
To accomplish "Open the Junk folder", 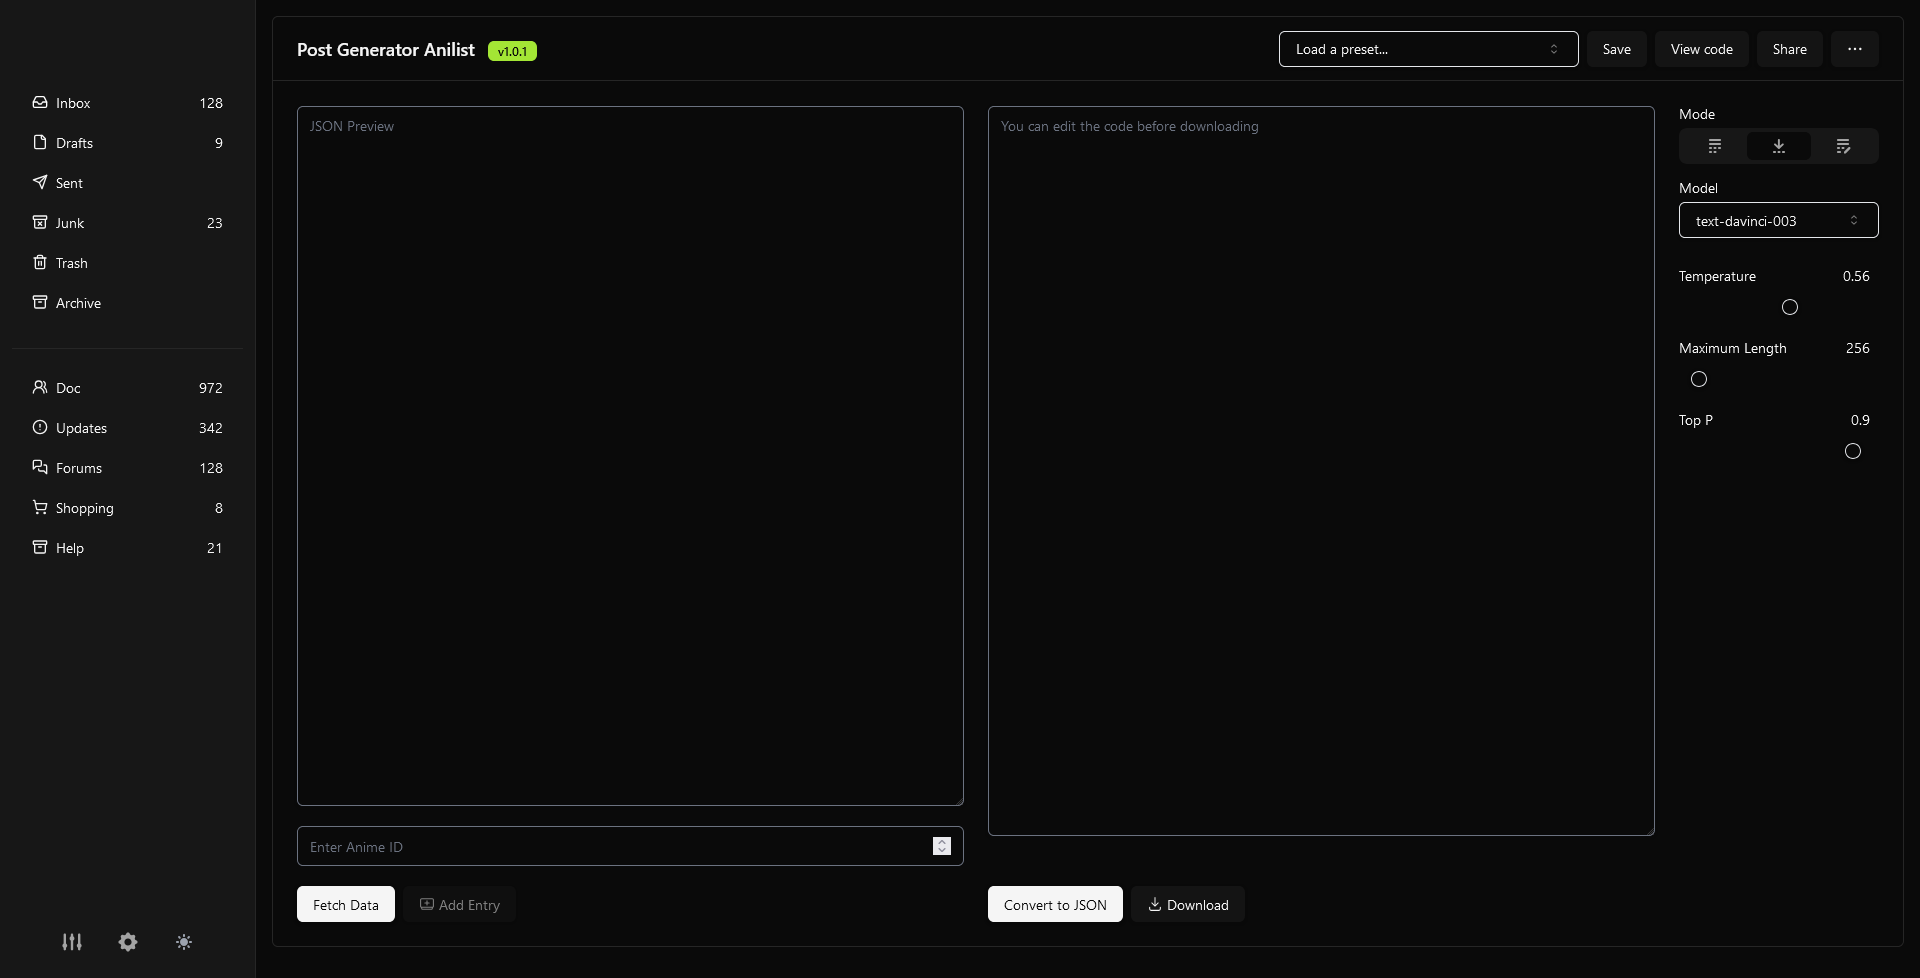I will [128, 223].
